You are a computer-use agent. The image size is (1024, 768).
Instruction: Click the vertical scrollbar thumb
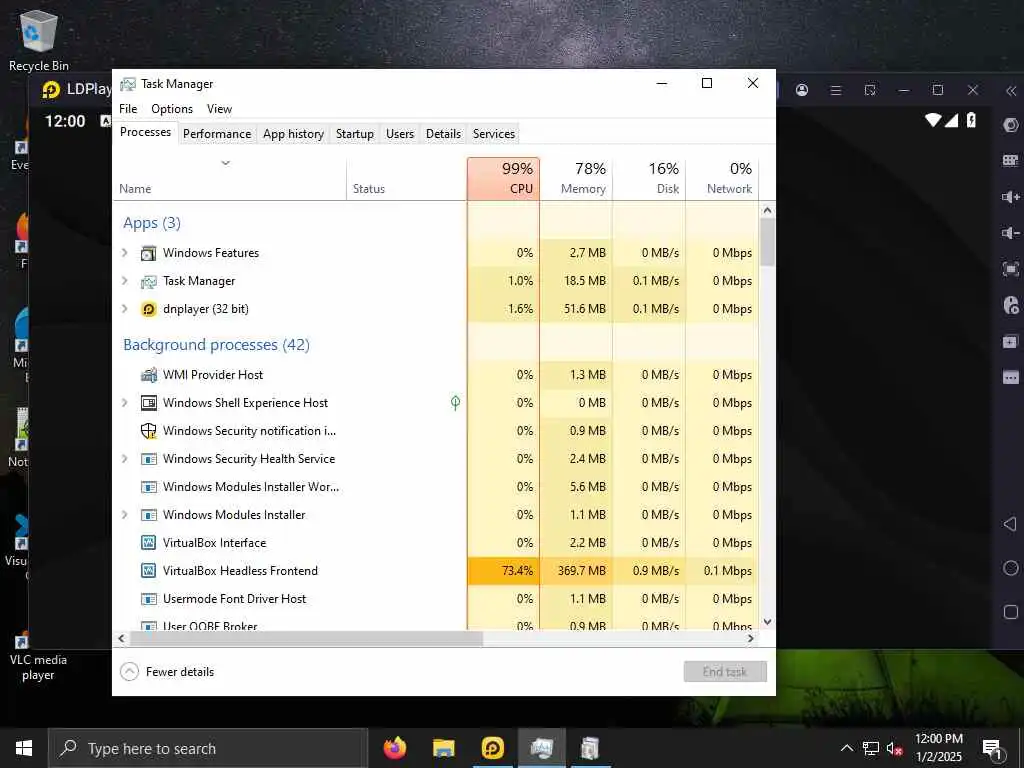pos(767,242)
